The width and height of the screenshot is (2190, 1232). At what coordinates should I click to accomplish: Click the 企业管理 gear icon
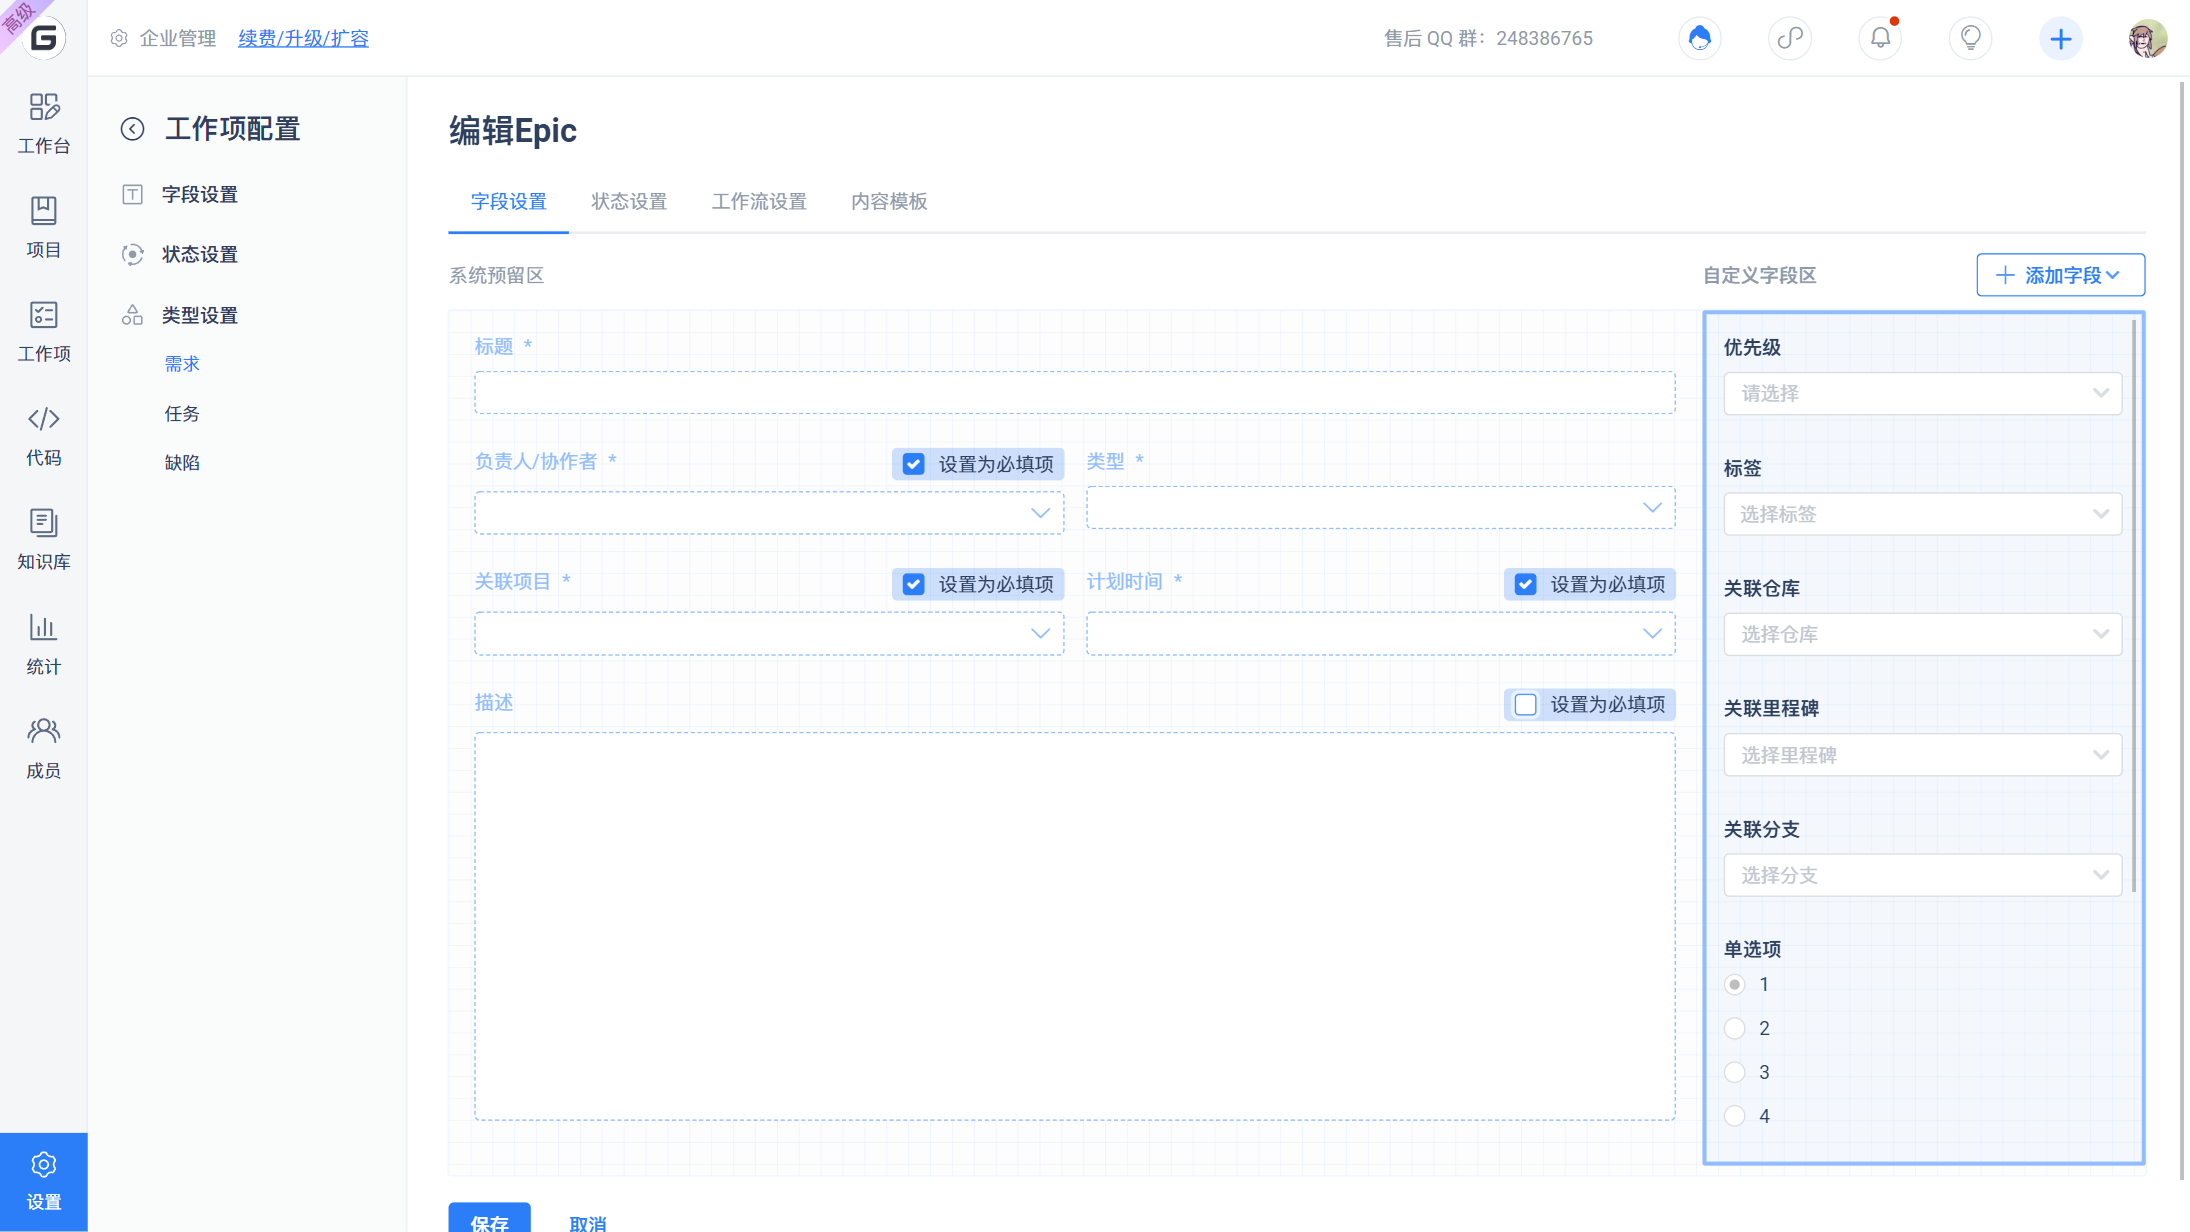pos(119,38)
